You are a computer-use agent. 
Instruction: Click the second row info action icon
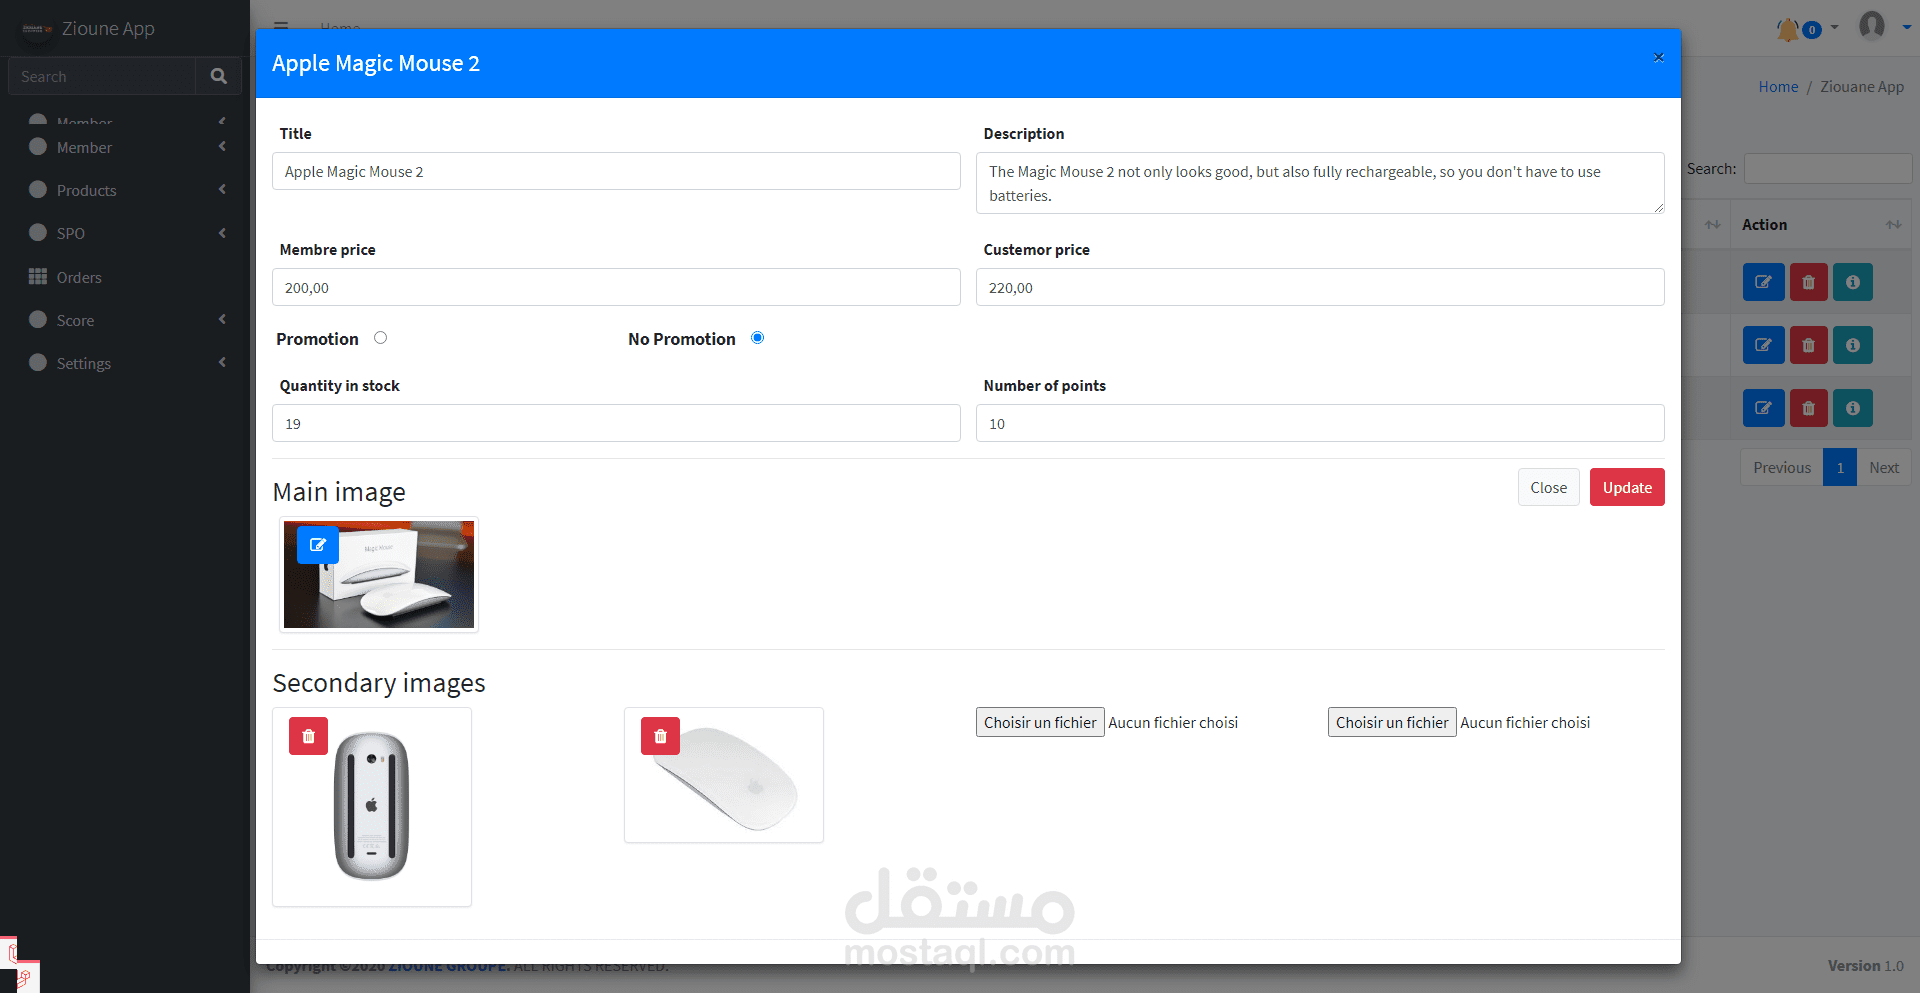pos(1853,345)
